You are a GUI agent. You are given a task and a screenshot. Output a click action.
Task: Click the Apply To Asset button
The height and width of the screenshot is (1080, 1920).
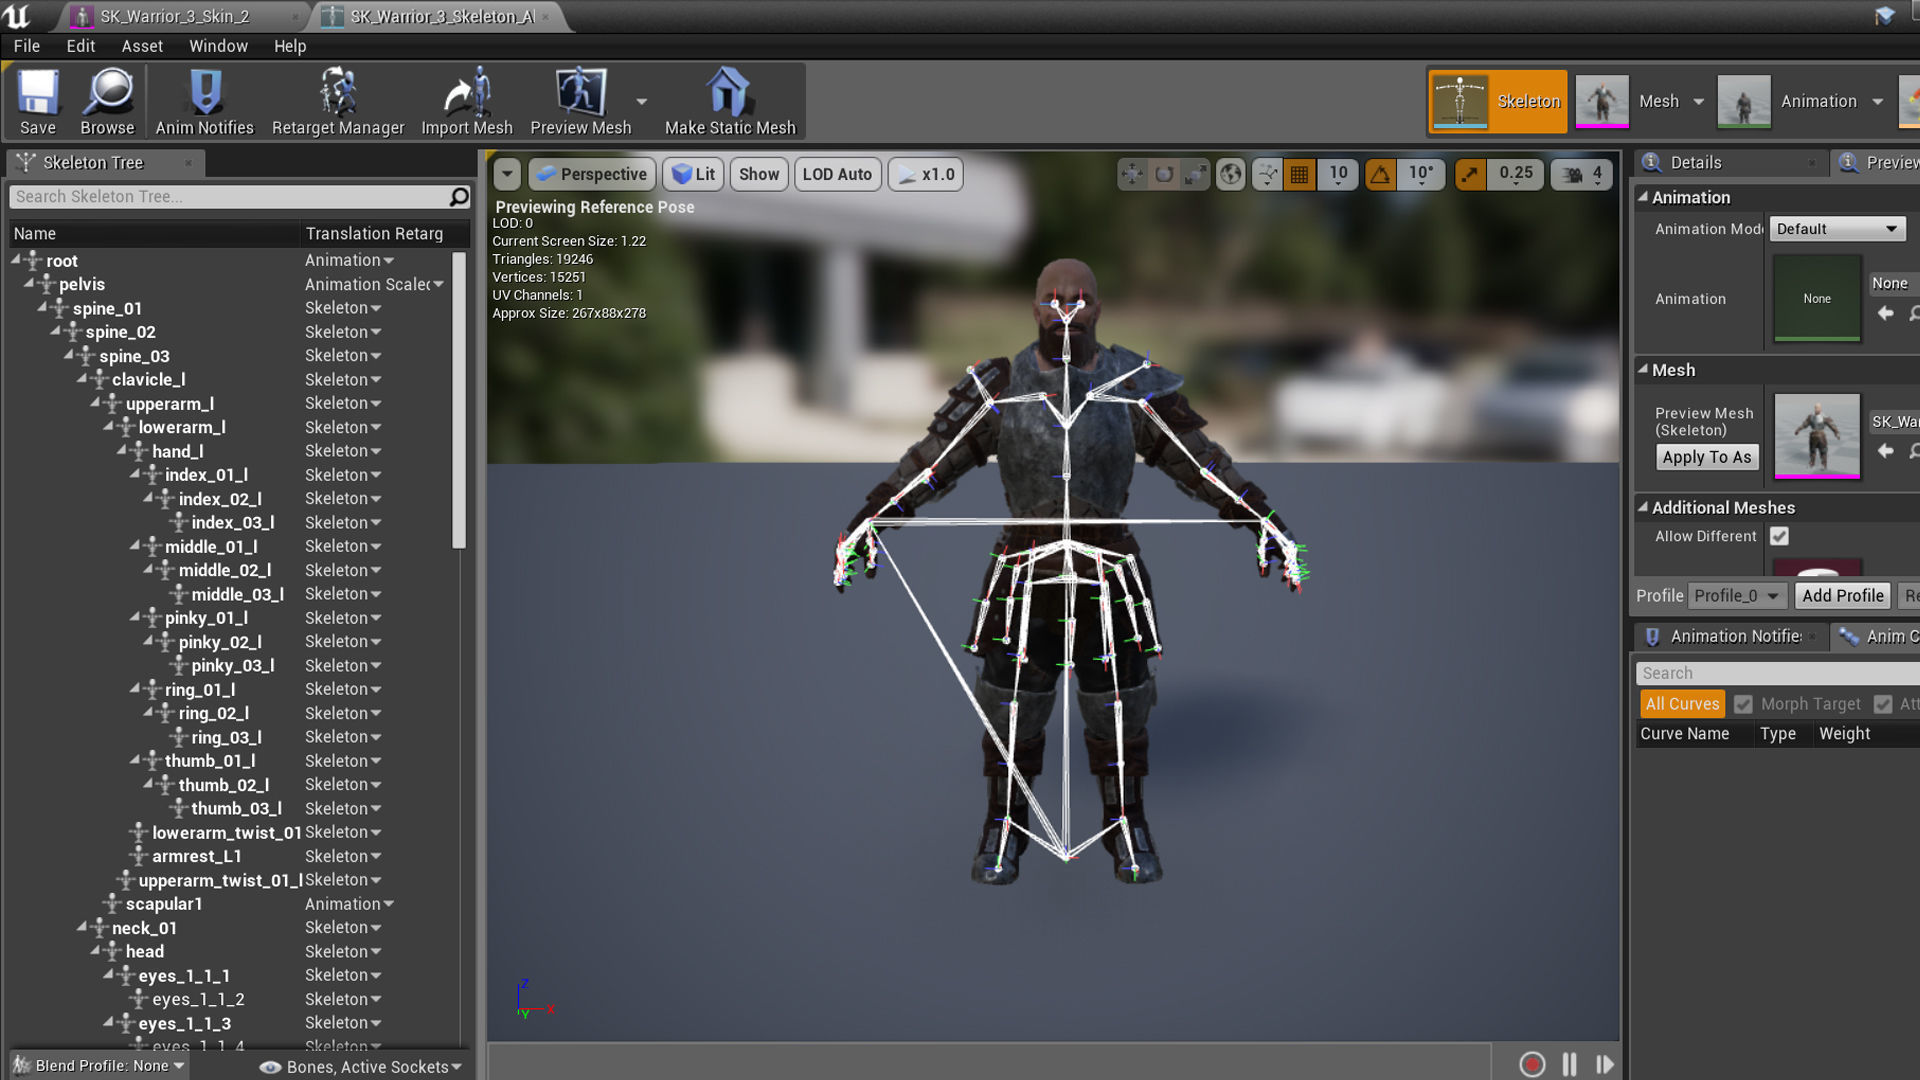pyautogui.click(x=1706, y=457)
